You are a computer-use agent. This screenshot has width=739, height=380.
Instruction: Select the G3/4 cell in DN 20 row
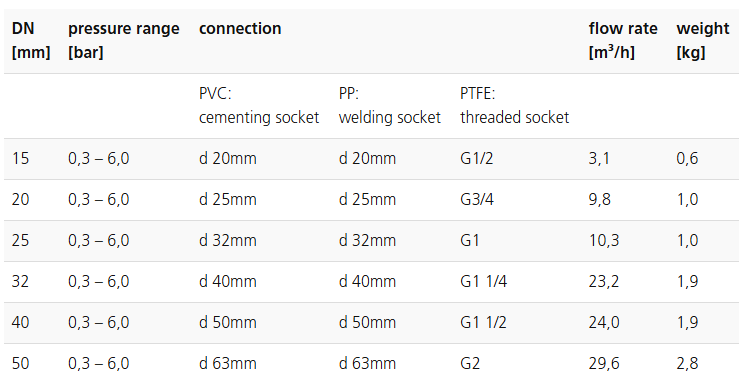pyautogui.click(x=476, y=199)
